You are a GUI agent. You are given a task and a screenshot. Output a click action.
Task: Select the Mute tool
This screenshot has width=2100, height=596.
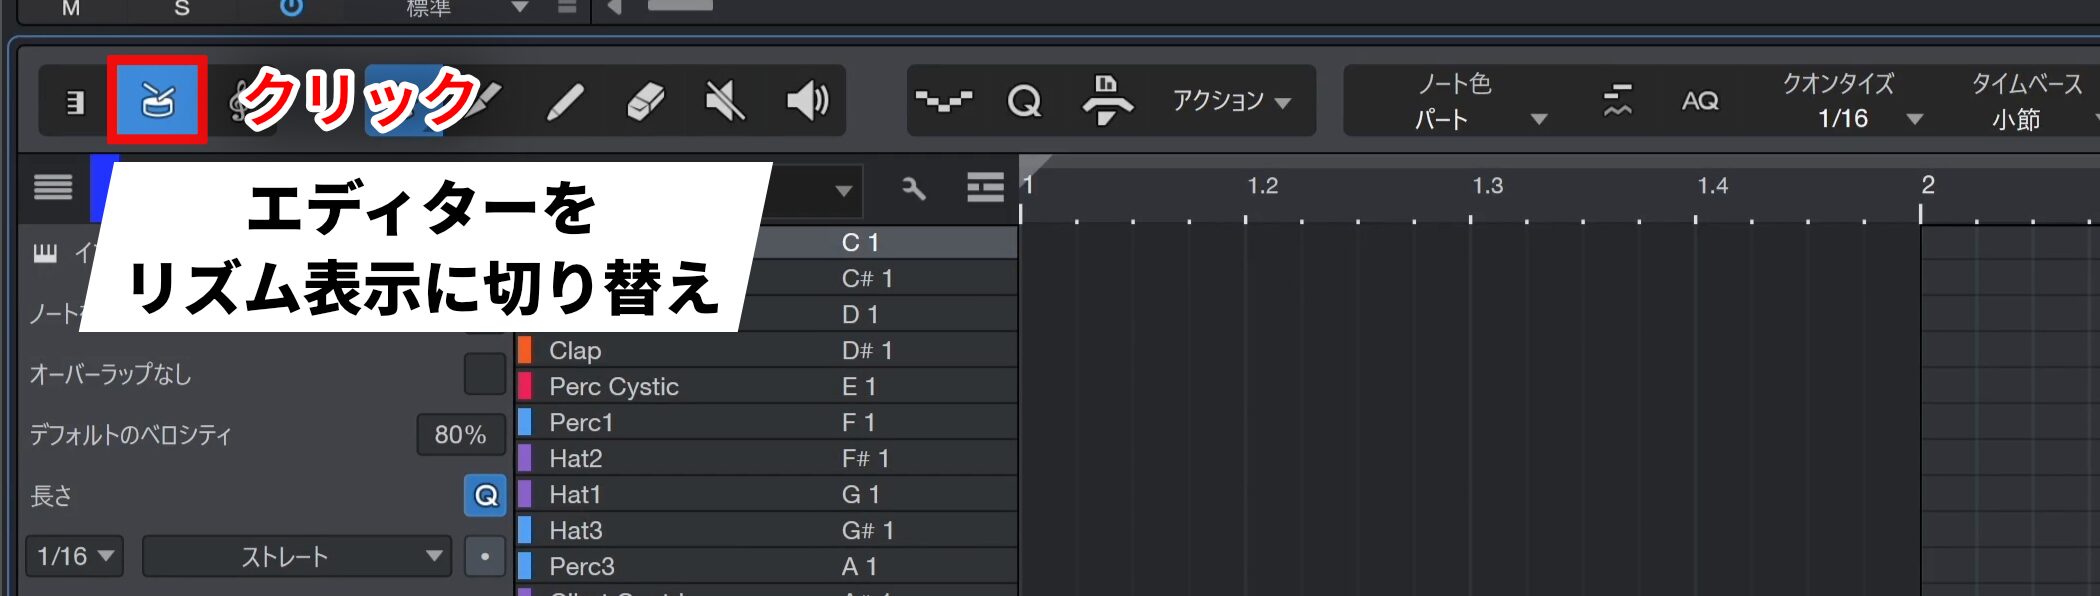(x=725, y=101)
